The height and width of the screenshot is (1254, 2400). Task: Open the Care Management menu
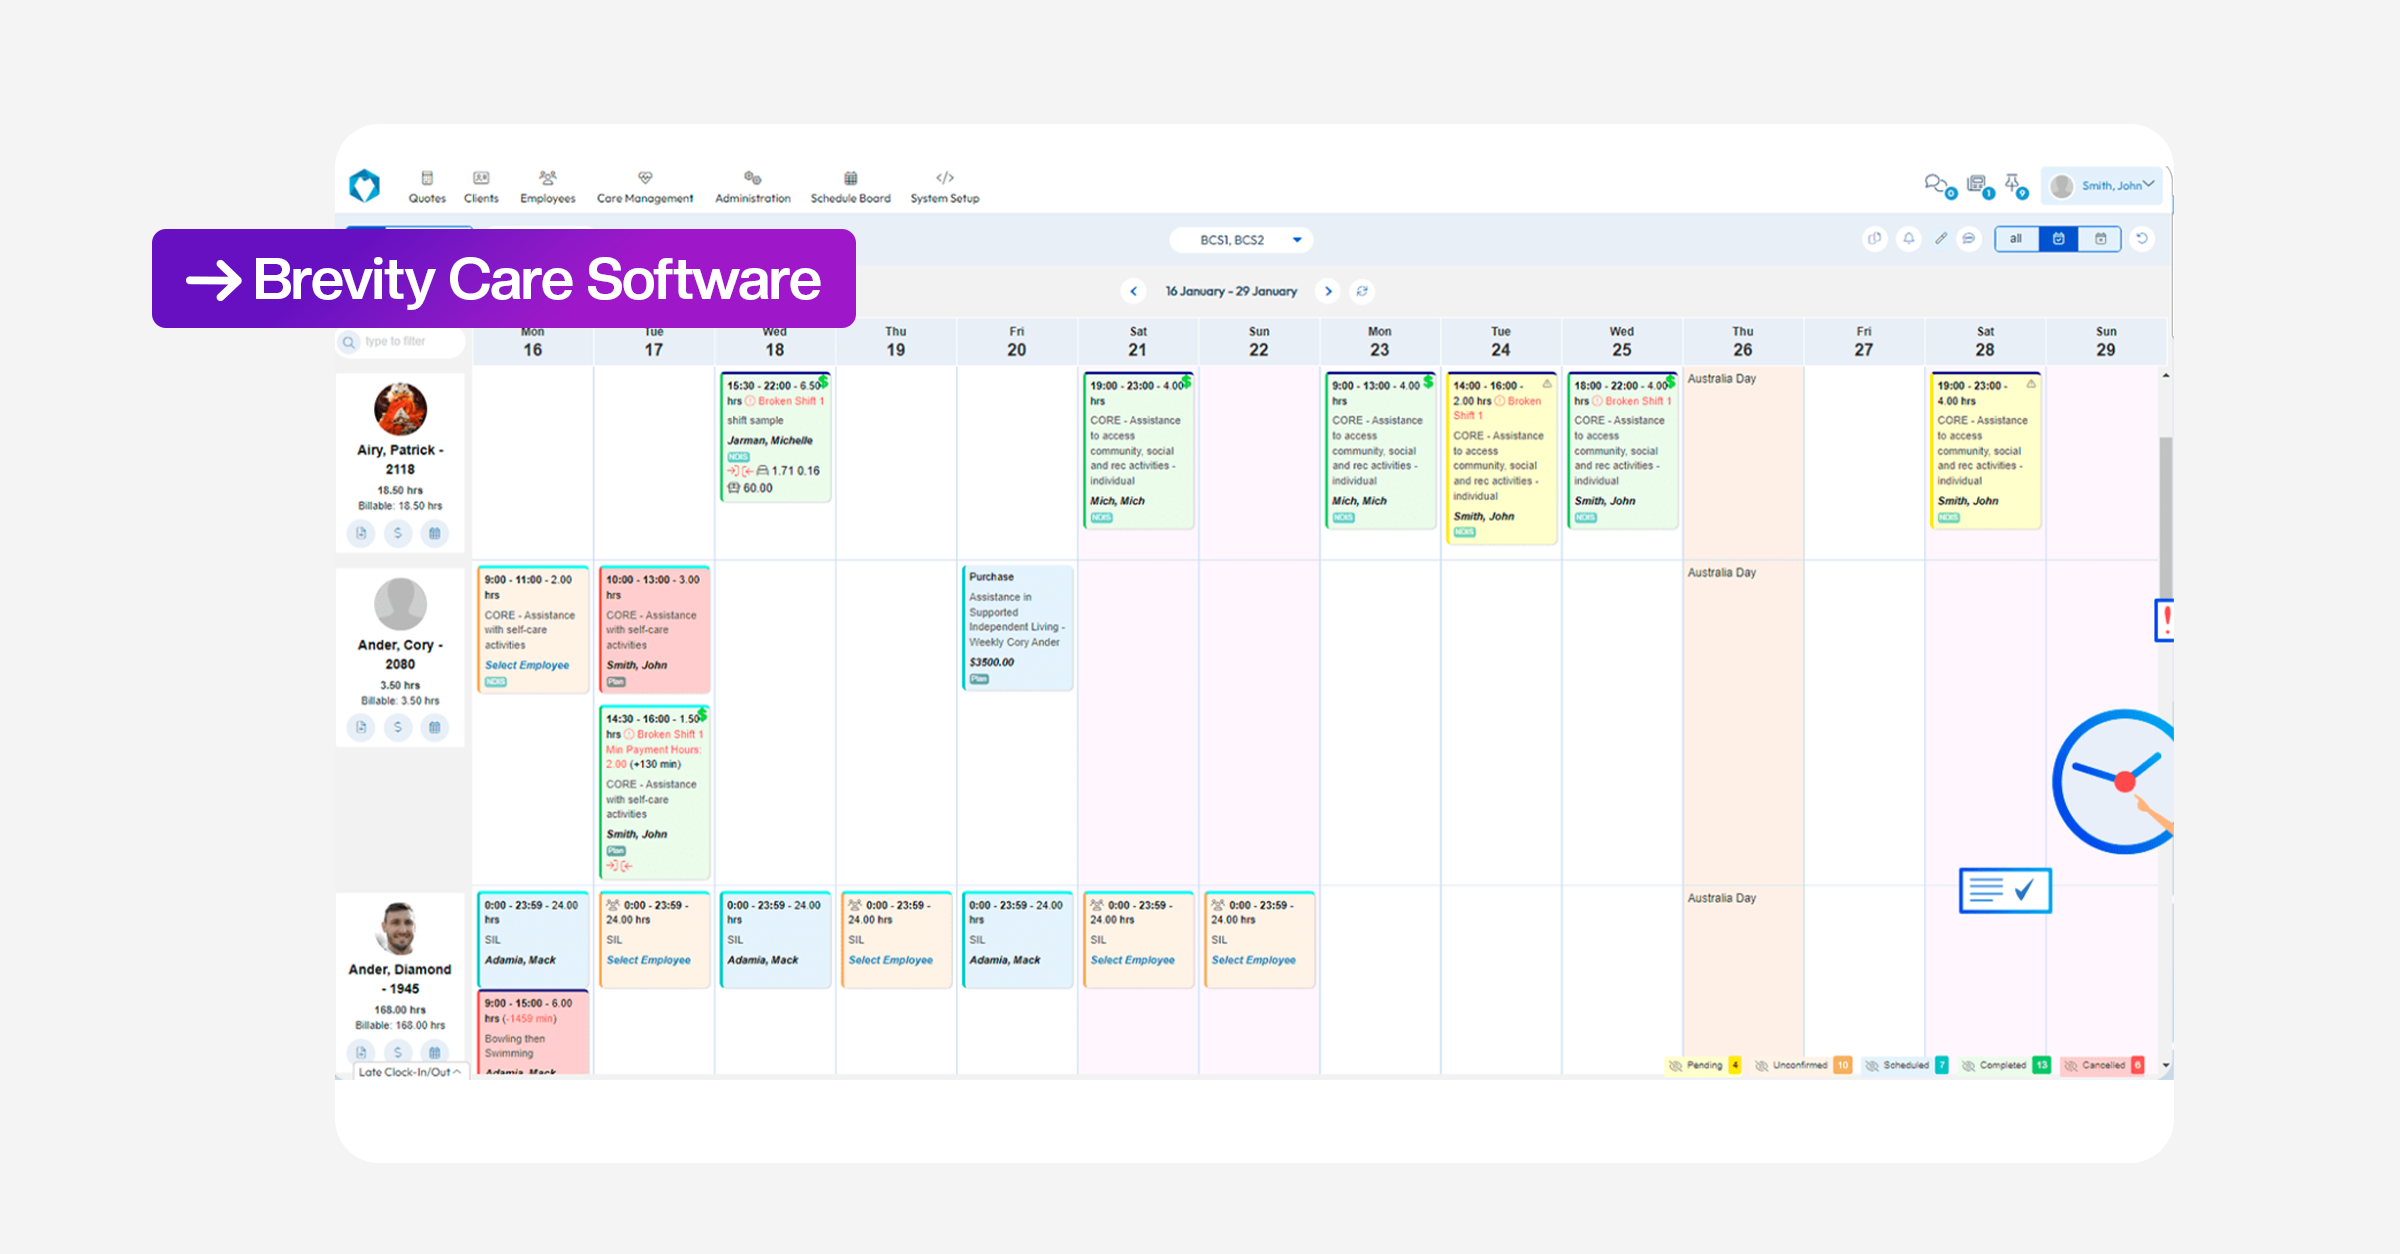[x=645, y=187]
